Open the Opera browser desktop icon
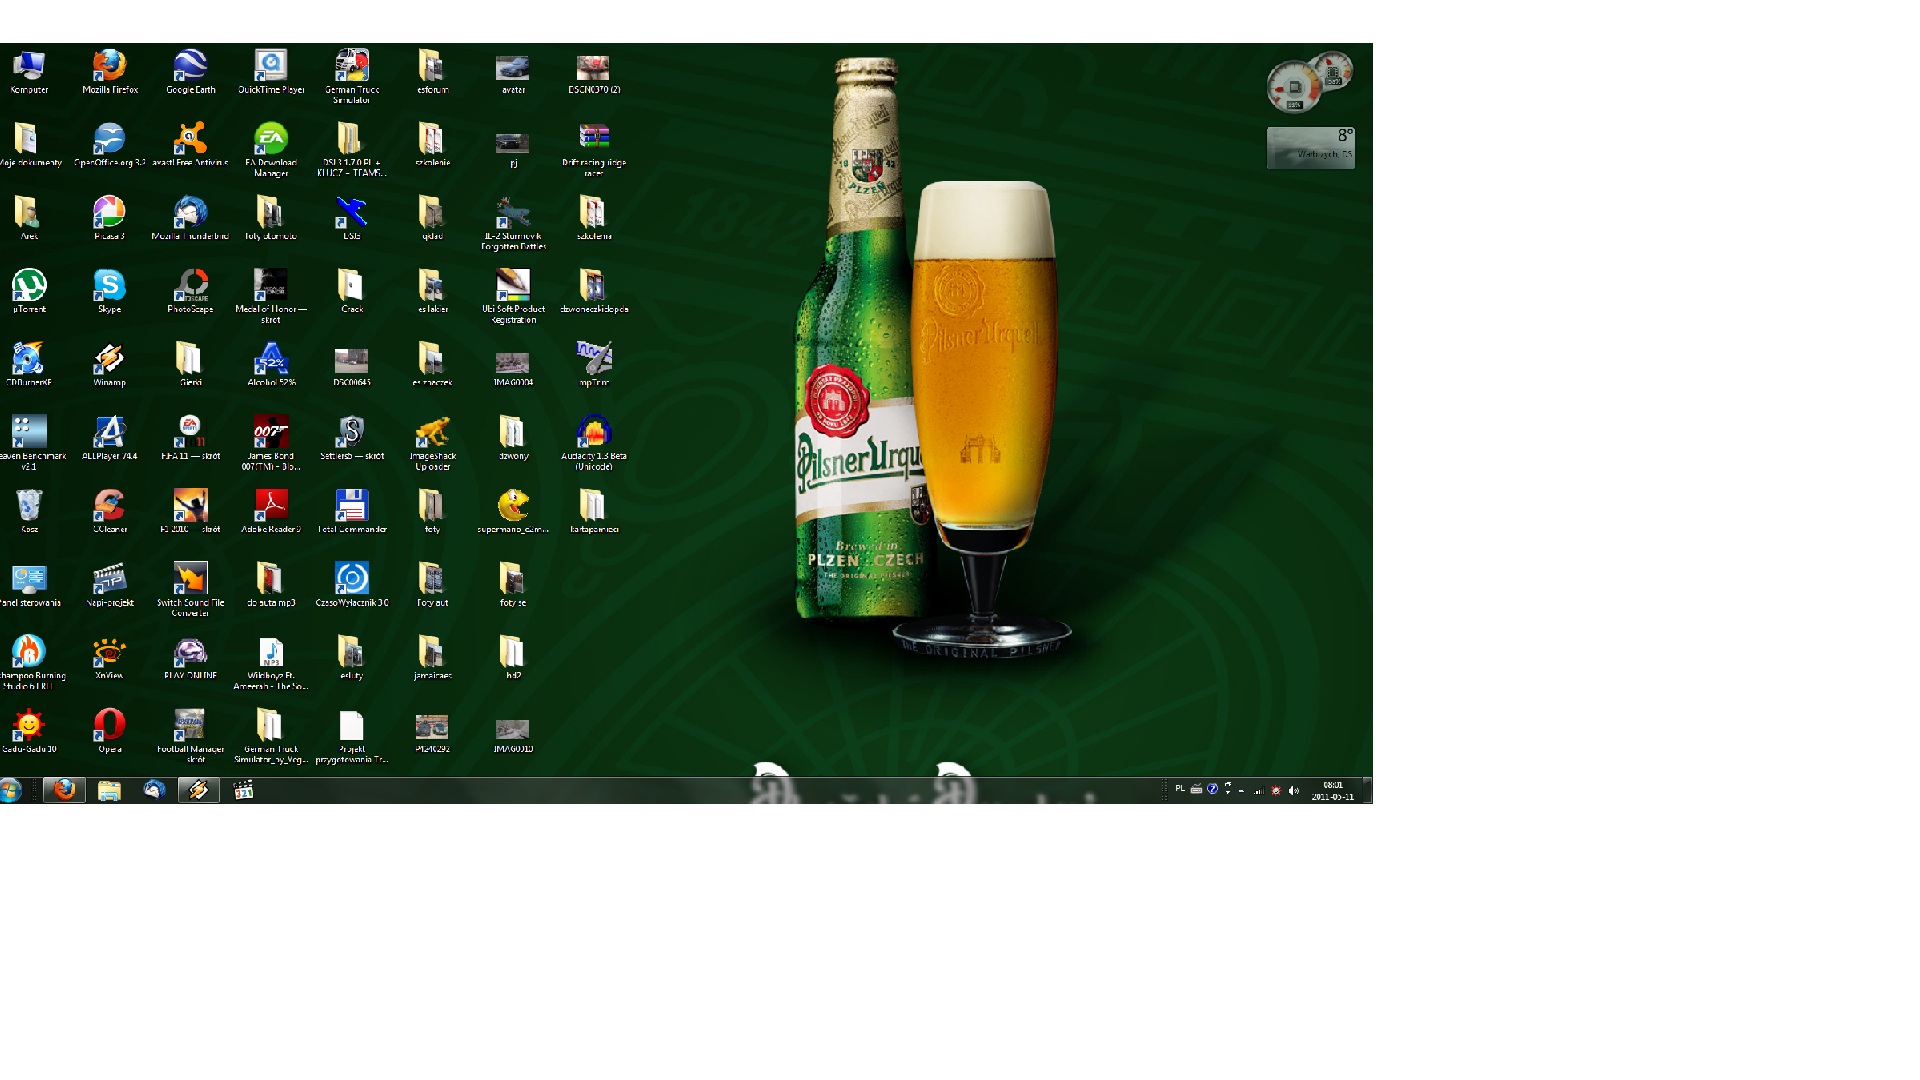The width and height of the screenshot is (1920, 1080). click(109, 725)
